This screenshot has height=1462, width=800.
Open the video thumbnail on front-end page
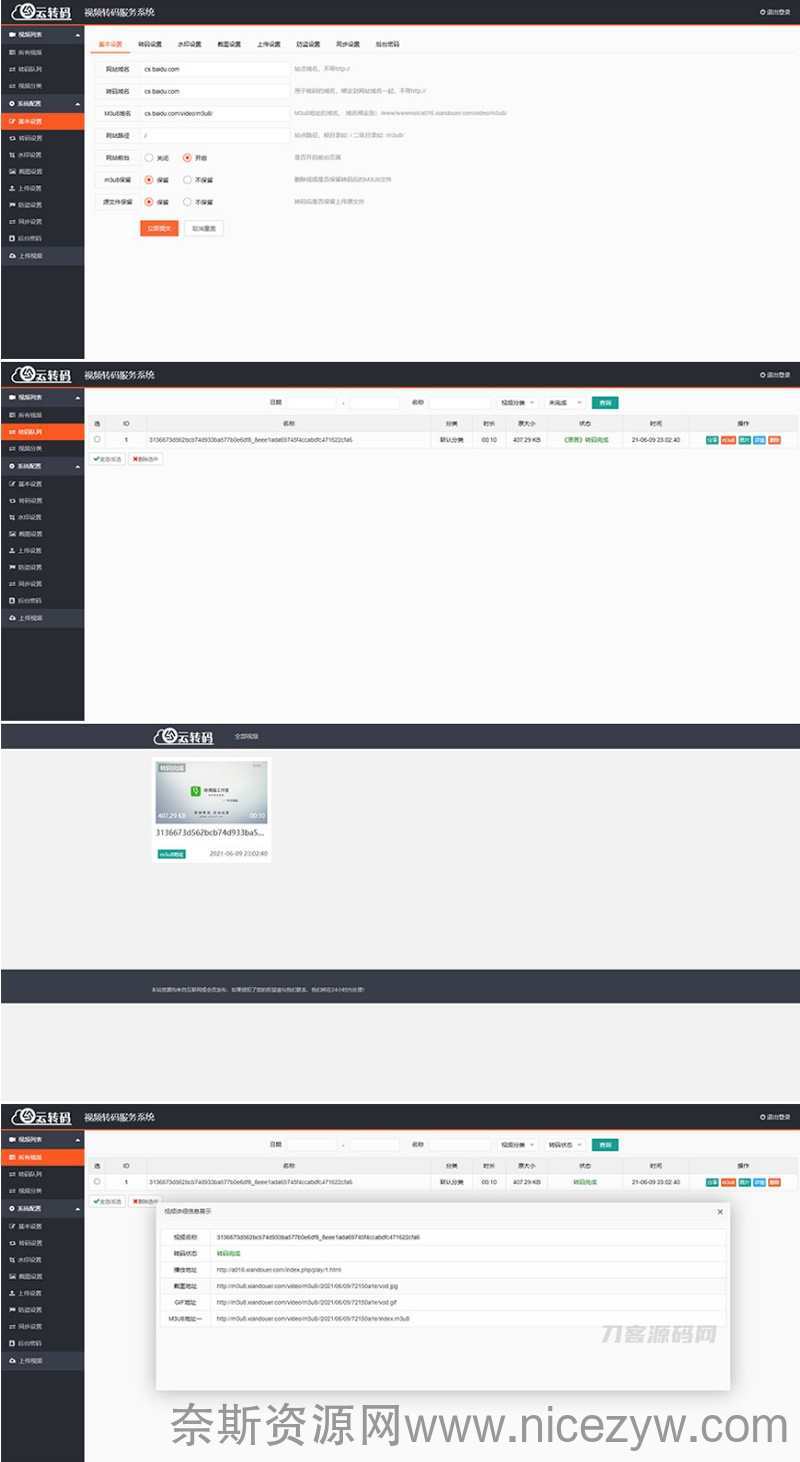211,790
